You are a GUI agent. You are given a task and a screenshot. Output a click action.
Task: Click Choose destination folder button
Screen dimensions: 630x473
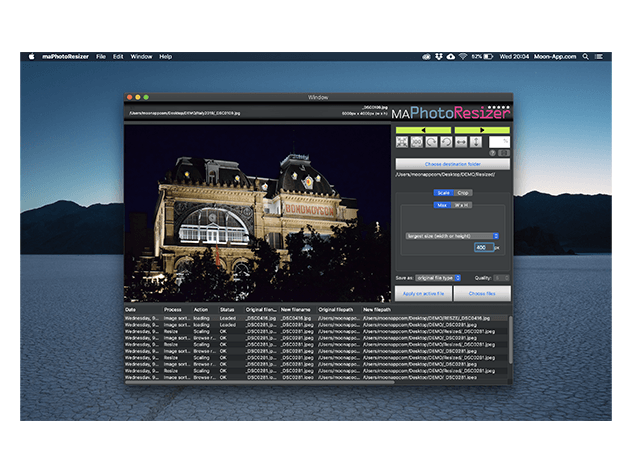pyautogui.click(x=452, y=164)
